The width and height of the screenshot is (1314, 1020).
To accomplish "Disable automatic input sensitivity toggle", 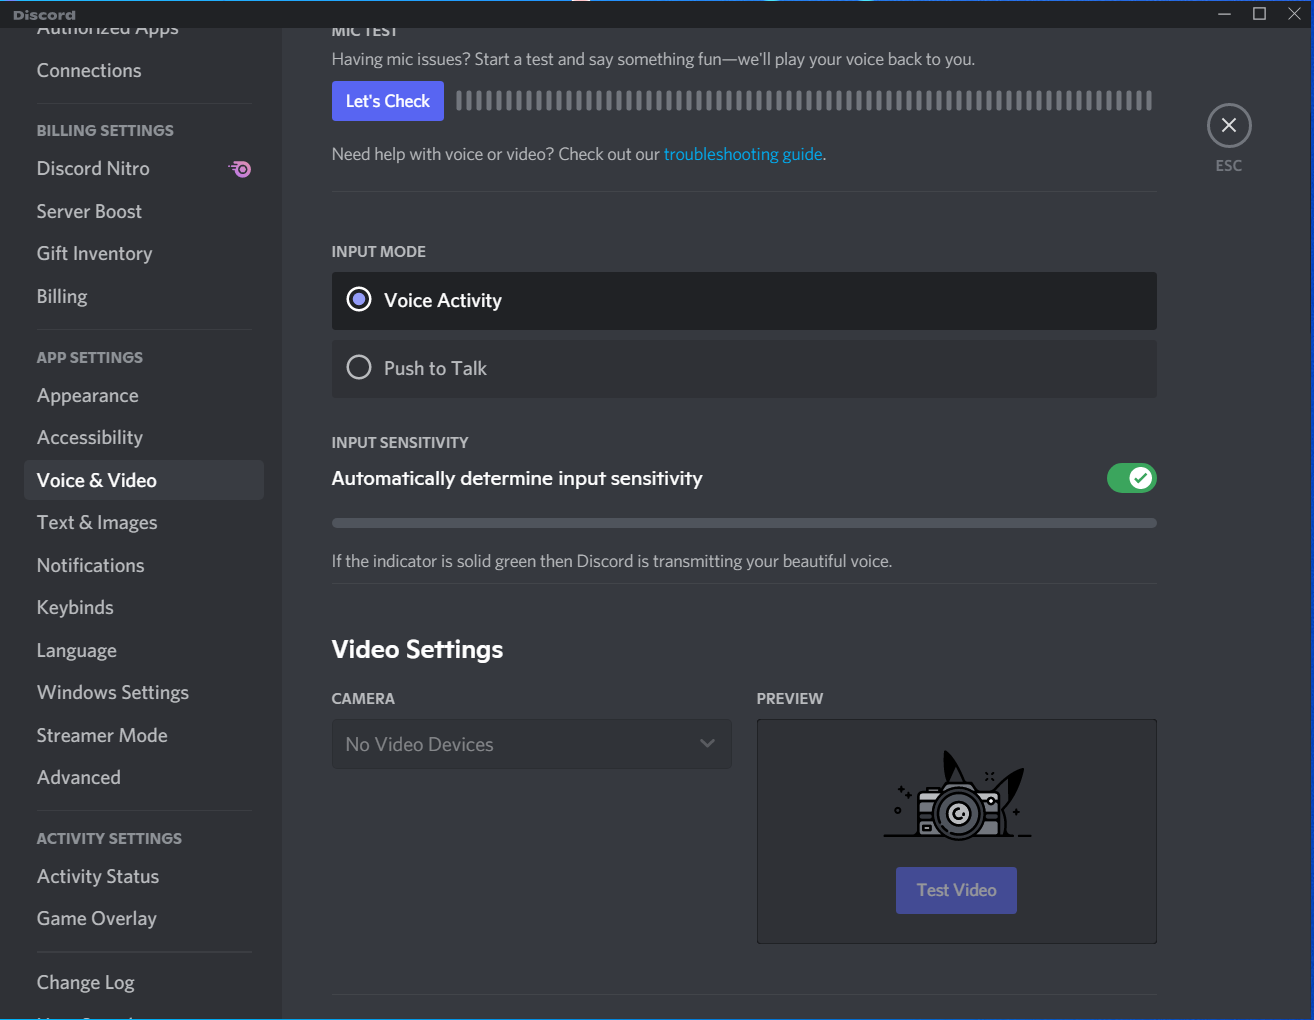I will point(1131,478).
